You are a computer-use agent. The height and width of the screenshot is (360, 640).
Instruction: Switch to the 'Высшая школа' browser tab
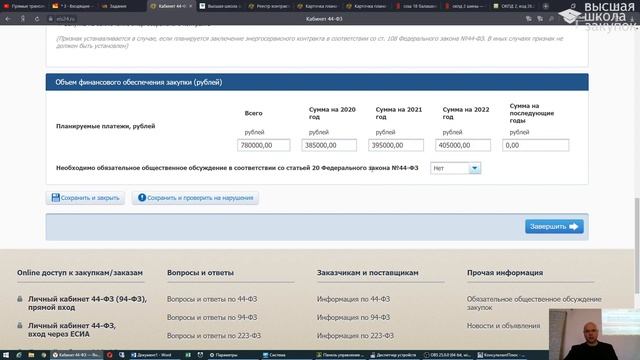220,6
